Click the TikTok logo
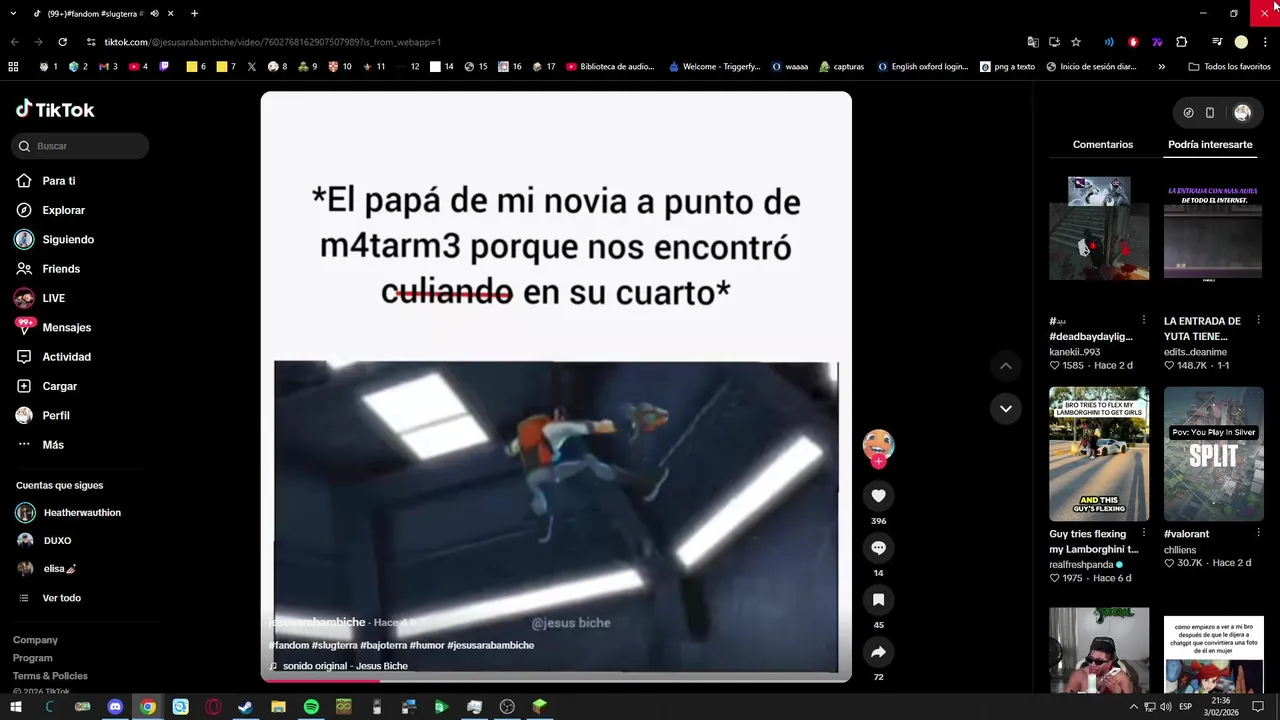 tap(55, 109)
